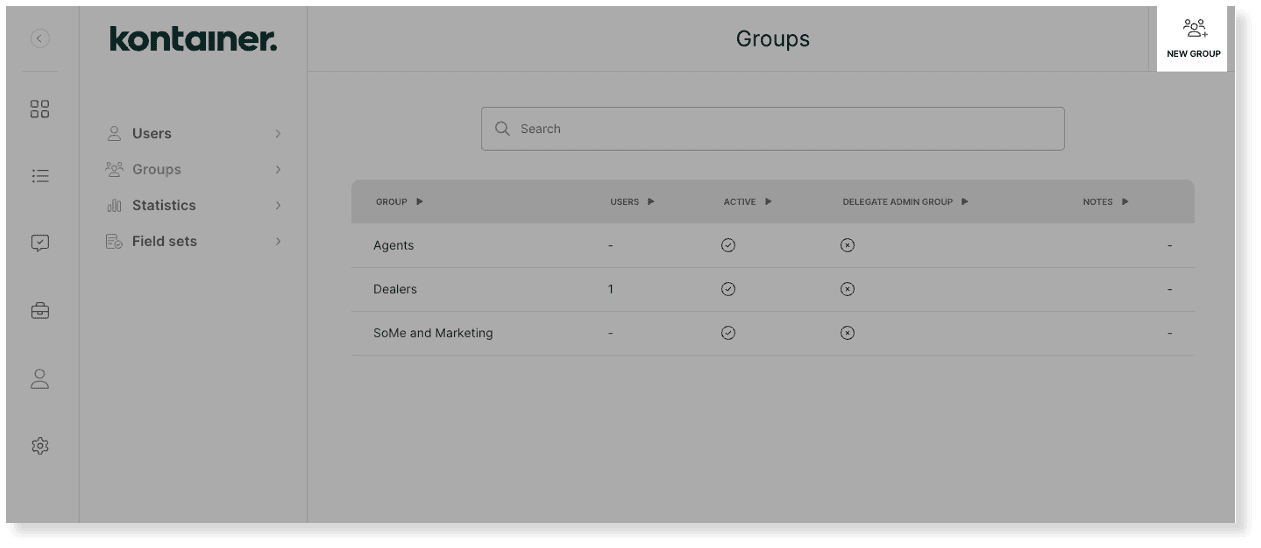Screen dimensions: 1261x548
Task: Toggle Delegate admin X icon for SoMe and Marketing
Action: (x=847, y=333)
